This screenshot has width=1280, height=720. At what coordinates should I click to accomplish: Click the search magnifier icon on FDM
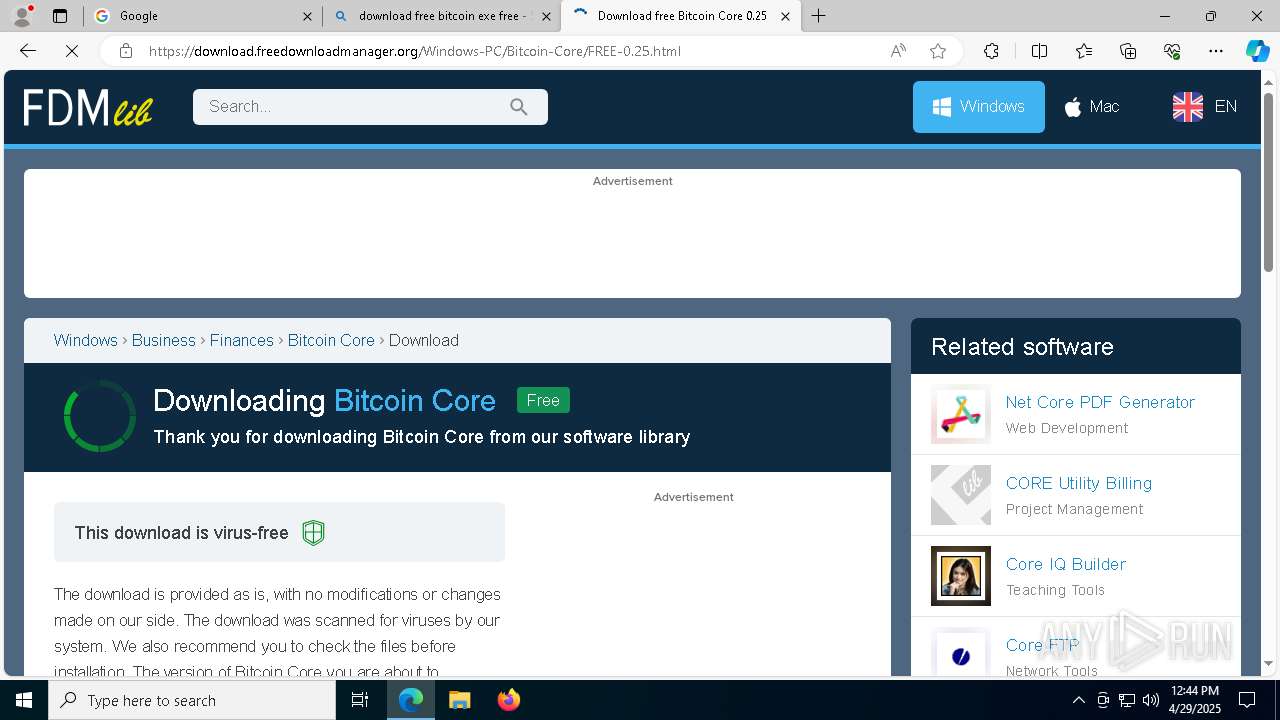pyautogui.click(x=518, y=107)
